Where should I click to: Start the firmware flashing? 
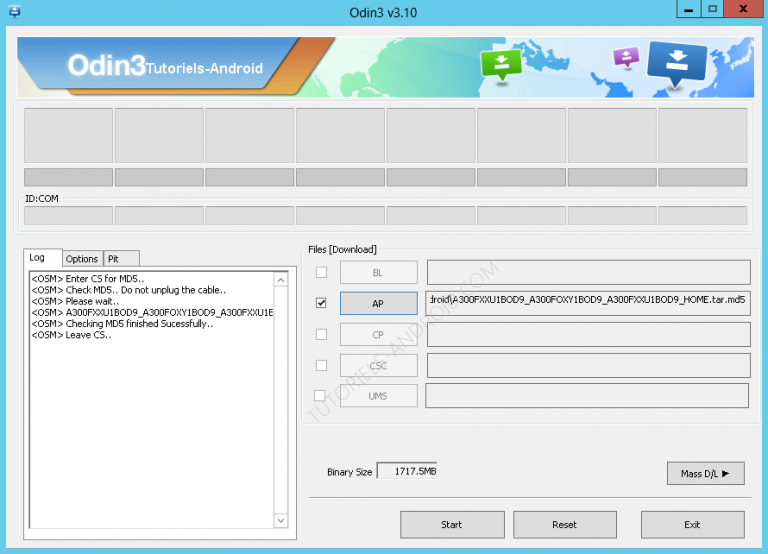(x=452, y=525)
